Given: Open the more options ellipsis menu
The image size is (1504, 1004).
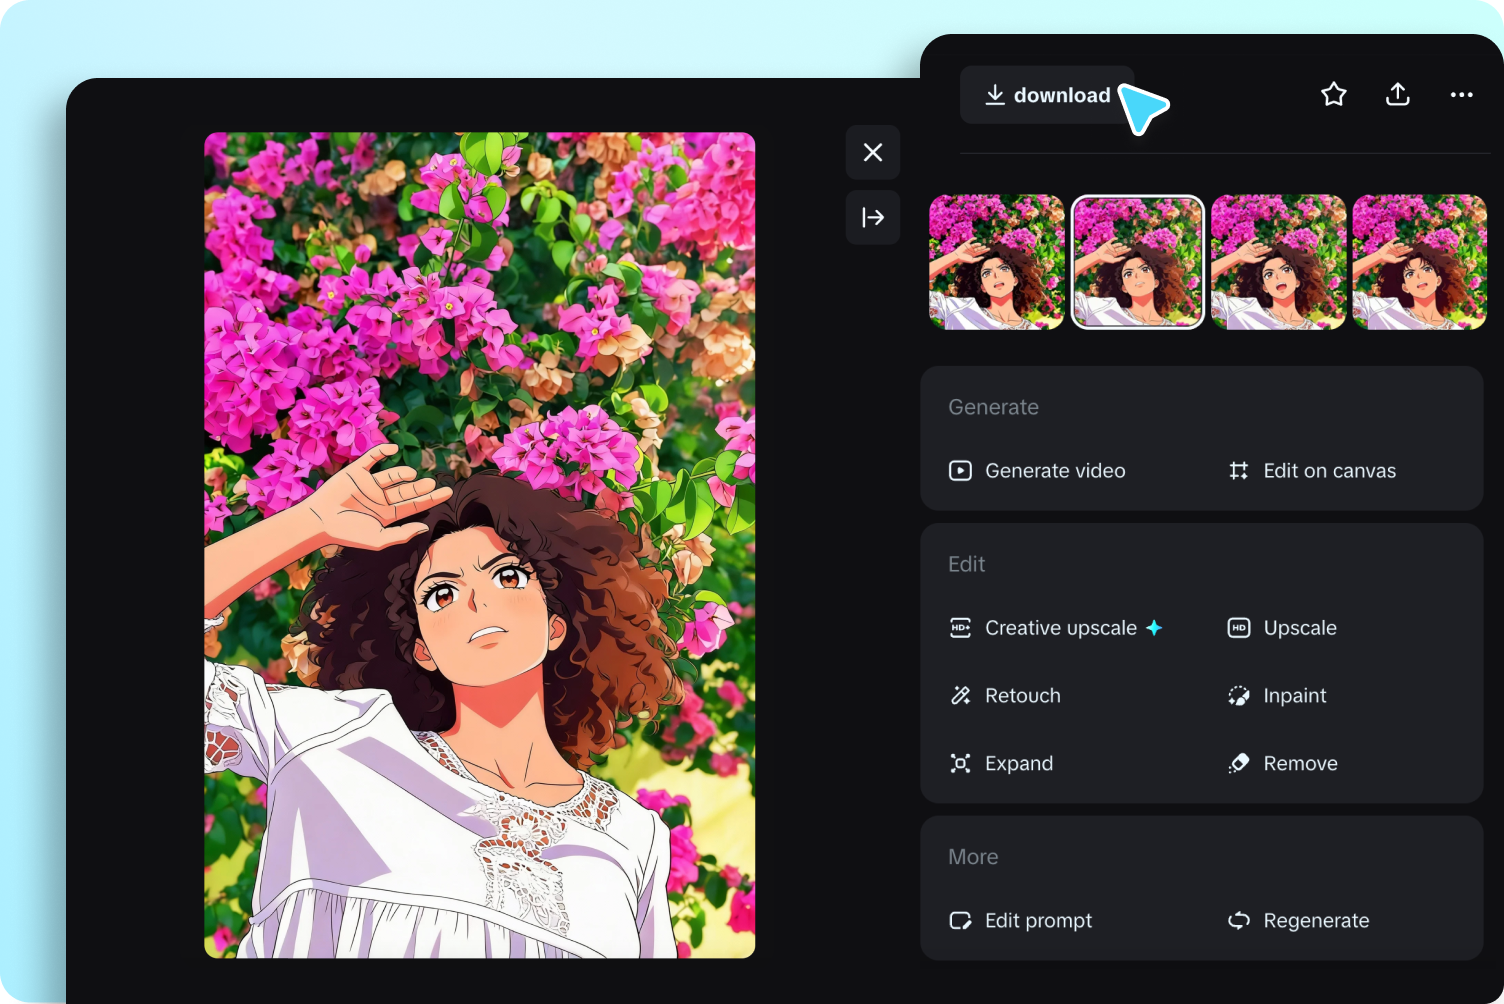Looking at the screenshot, I should pyautogui.click(x=1461, y=94).
